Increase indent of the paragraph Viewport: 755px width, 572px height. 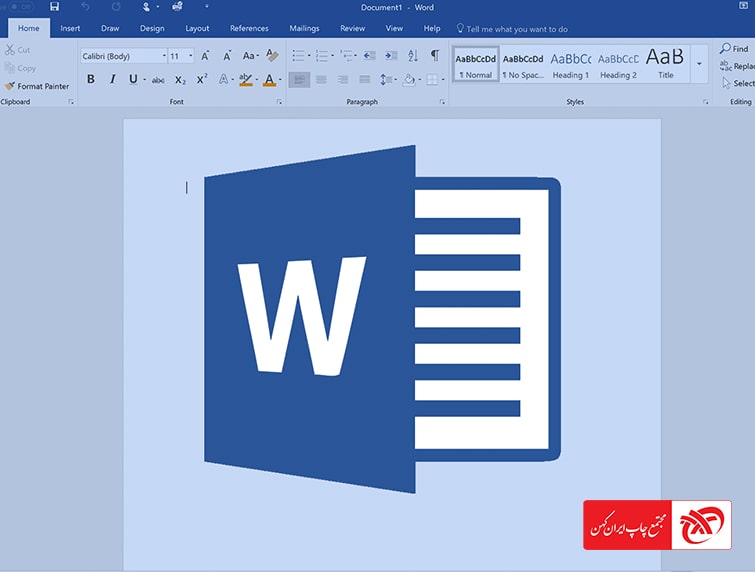(389, 56)
